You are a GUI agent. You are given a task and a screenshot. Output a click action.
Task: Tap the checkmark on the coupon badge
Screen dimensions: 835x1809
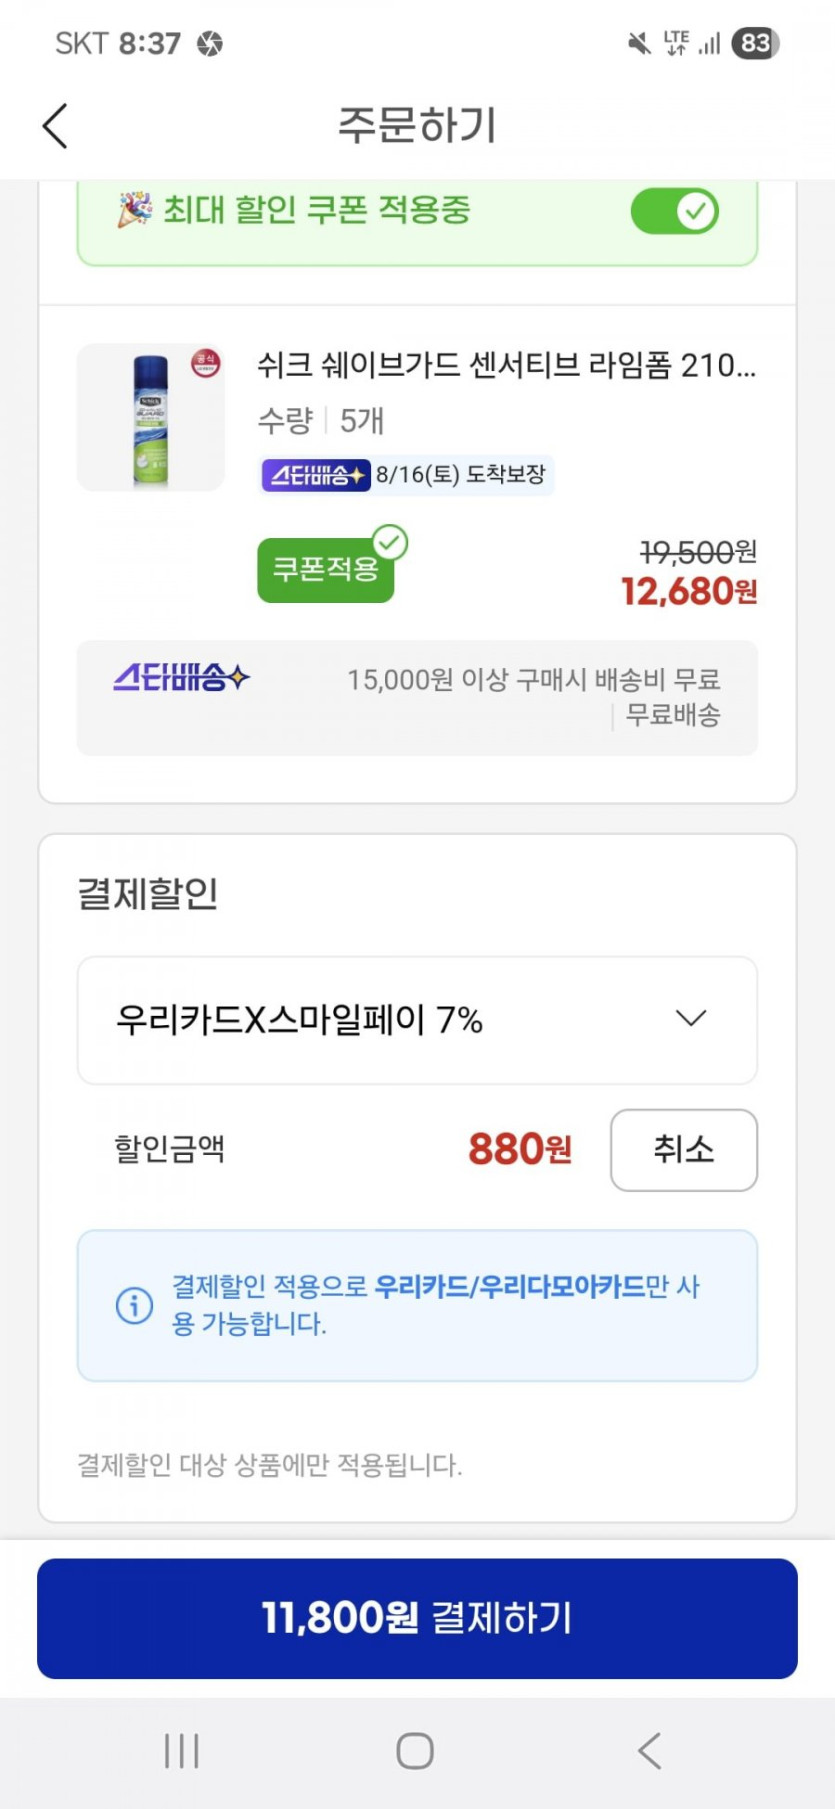(x=390, y=543)
